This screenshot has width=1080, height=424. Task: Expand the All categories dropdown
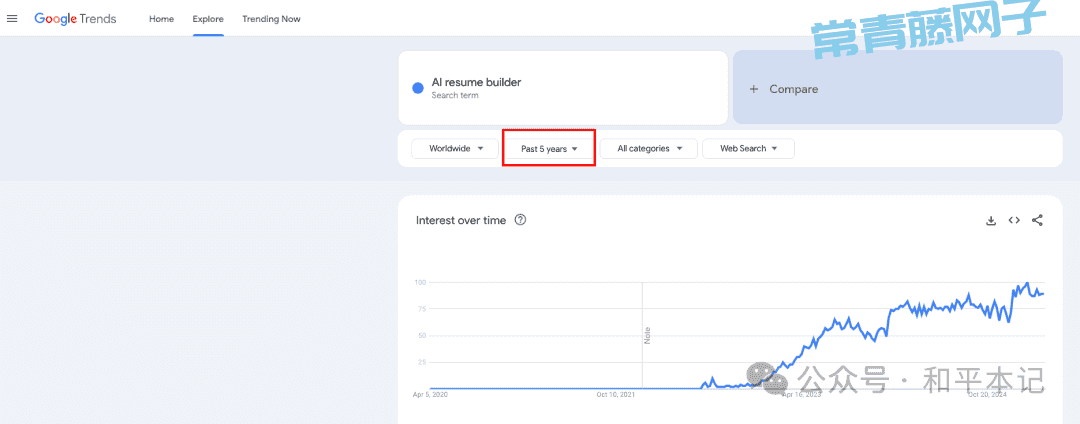click(x=649, y=149)
